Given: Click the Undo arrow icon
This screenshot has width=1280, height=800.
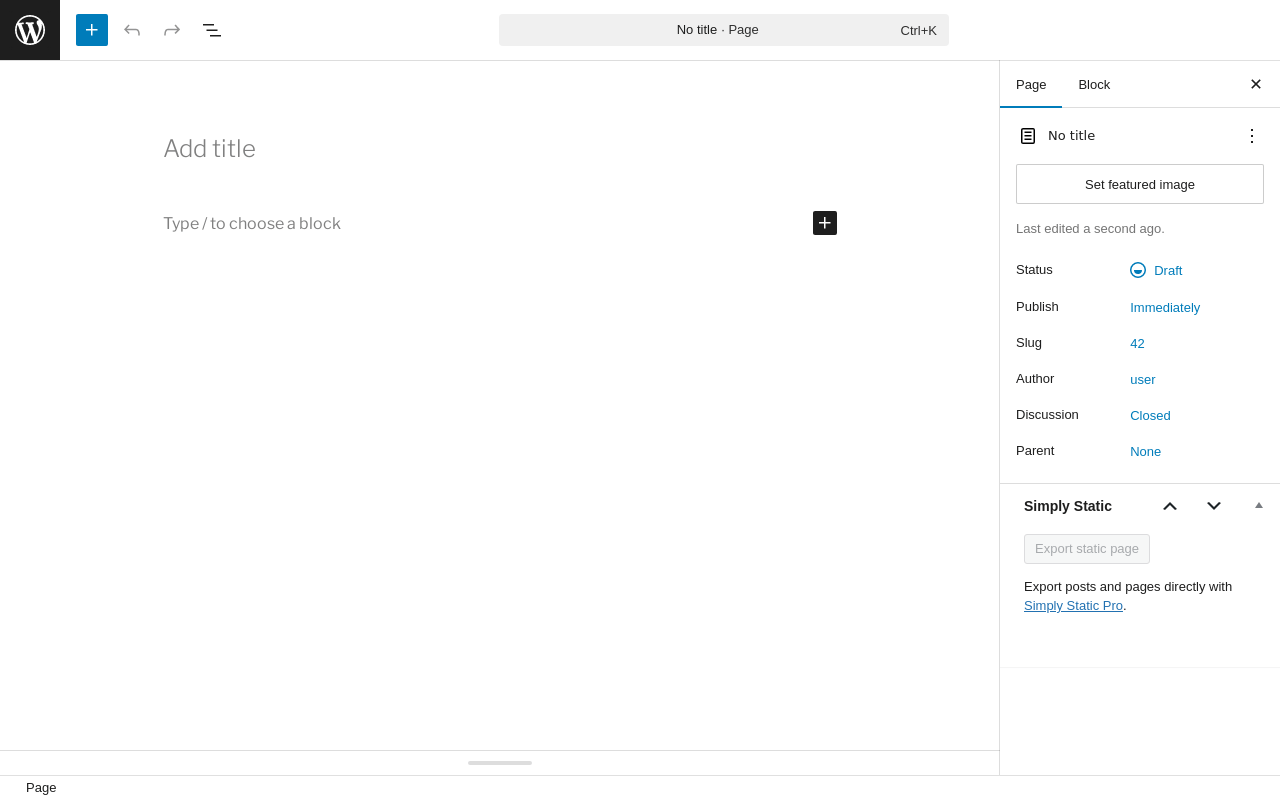Looking at the screenshot, I should [x=132, y=30].
